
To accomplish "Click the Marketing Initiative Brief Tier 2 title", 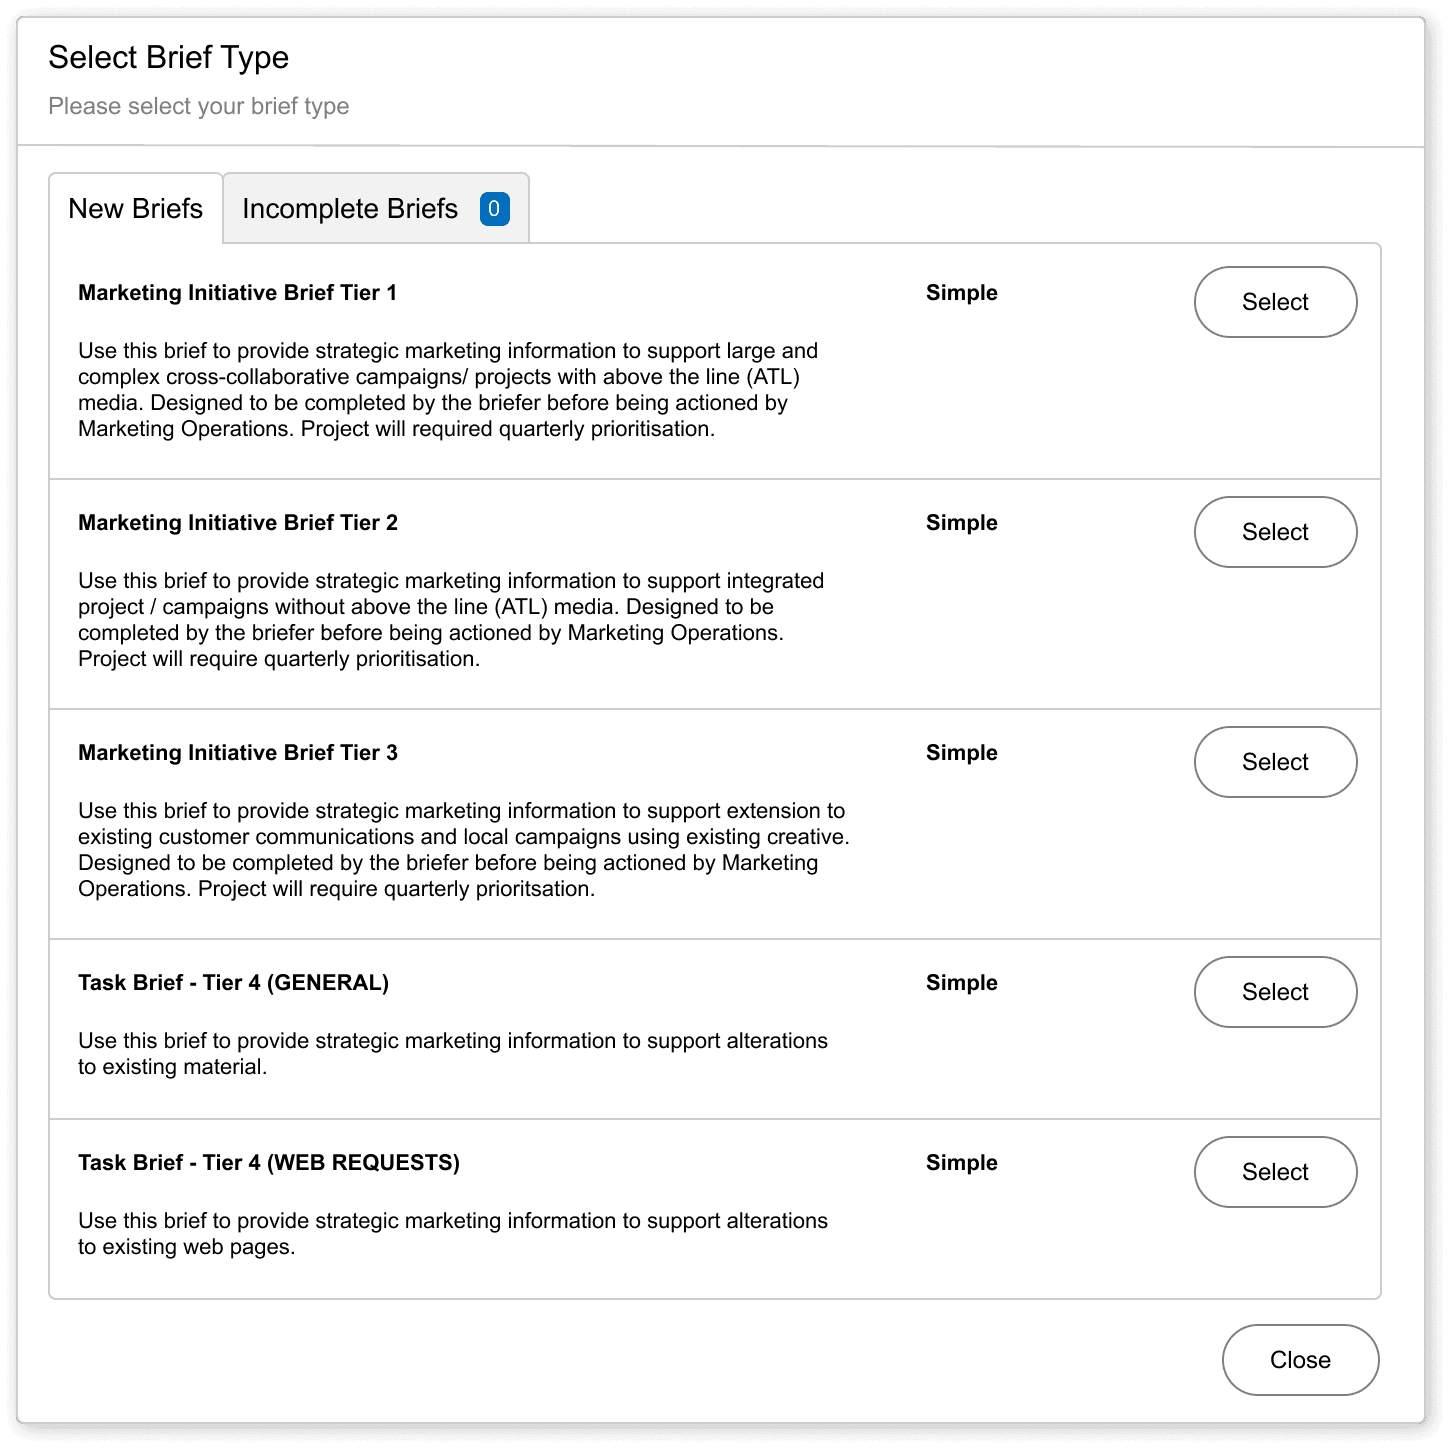I will (237, 522).
